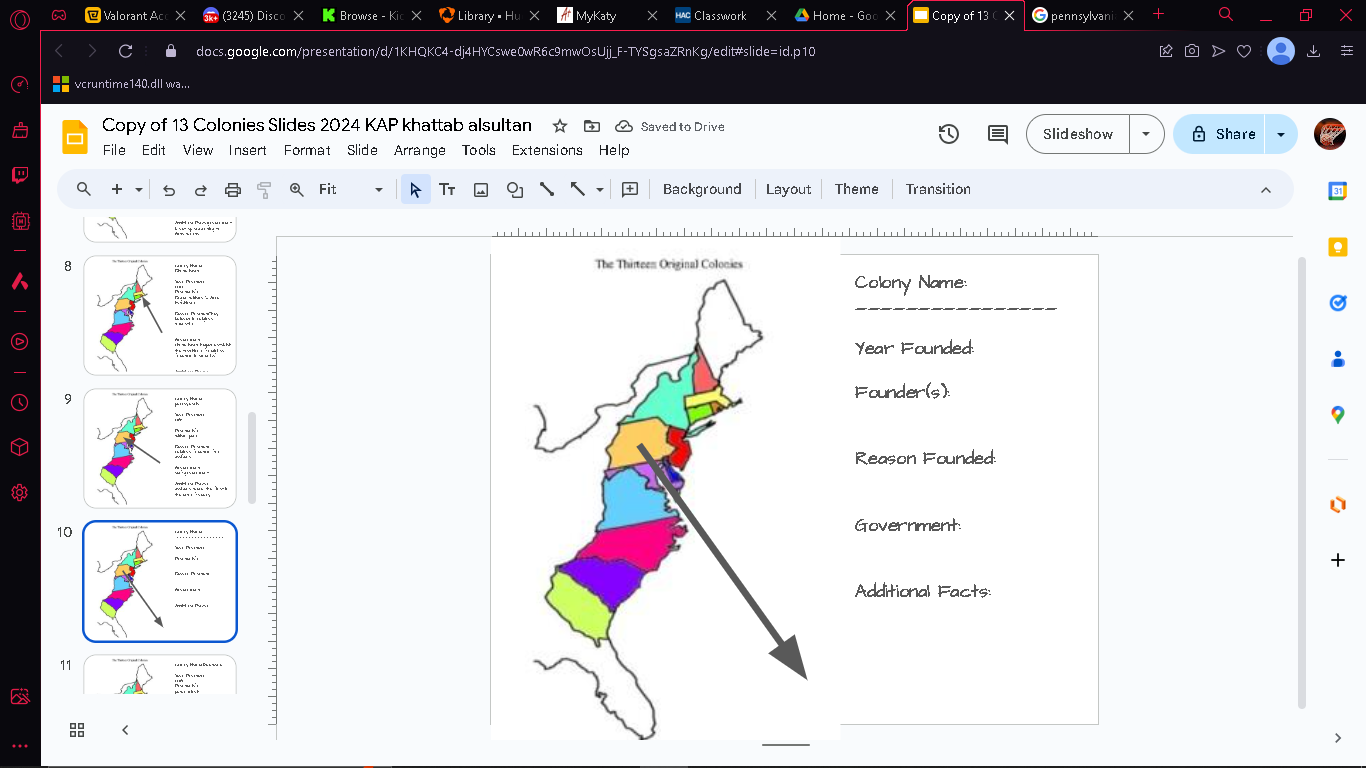Click the Print icon
This screenshot has height=768, width=1366.
[233, 189]
